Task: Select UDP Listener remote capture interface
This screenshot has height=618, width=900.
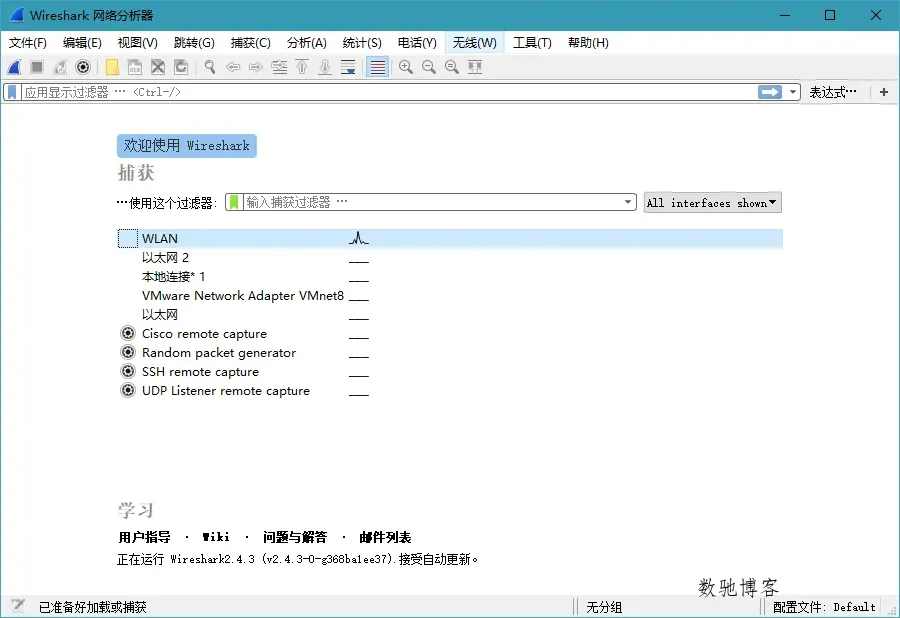Action: (226, 391)
